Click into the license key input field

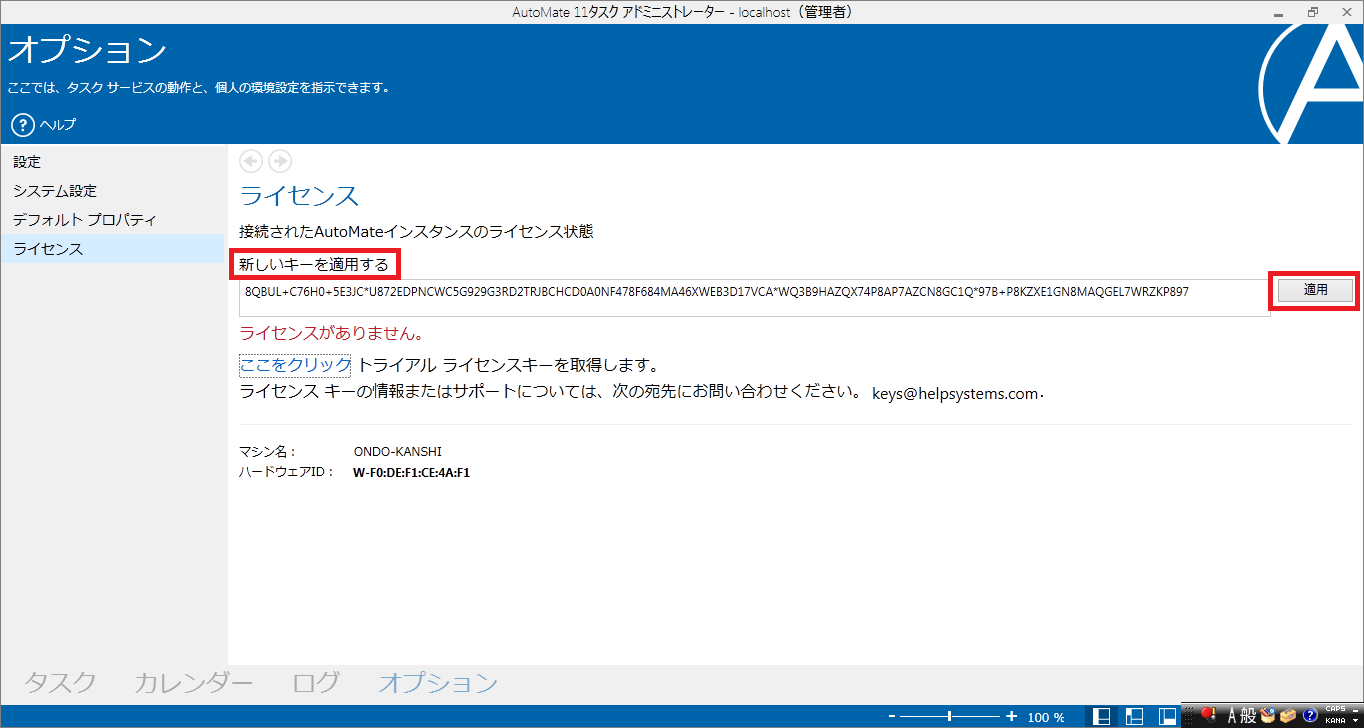tap(754, 298)
